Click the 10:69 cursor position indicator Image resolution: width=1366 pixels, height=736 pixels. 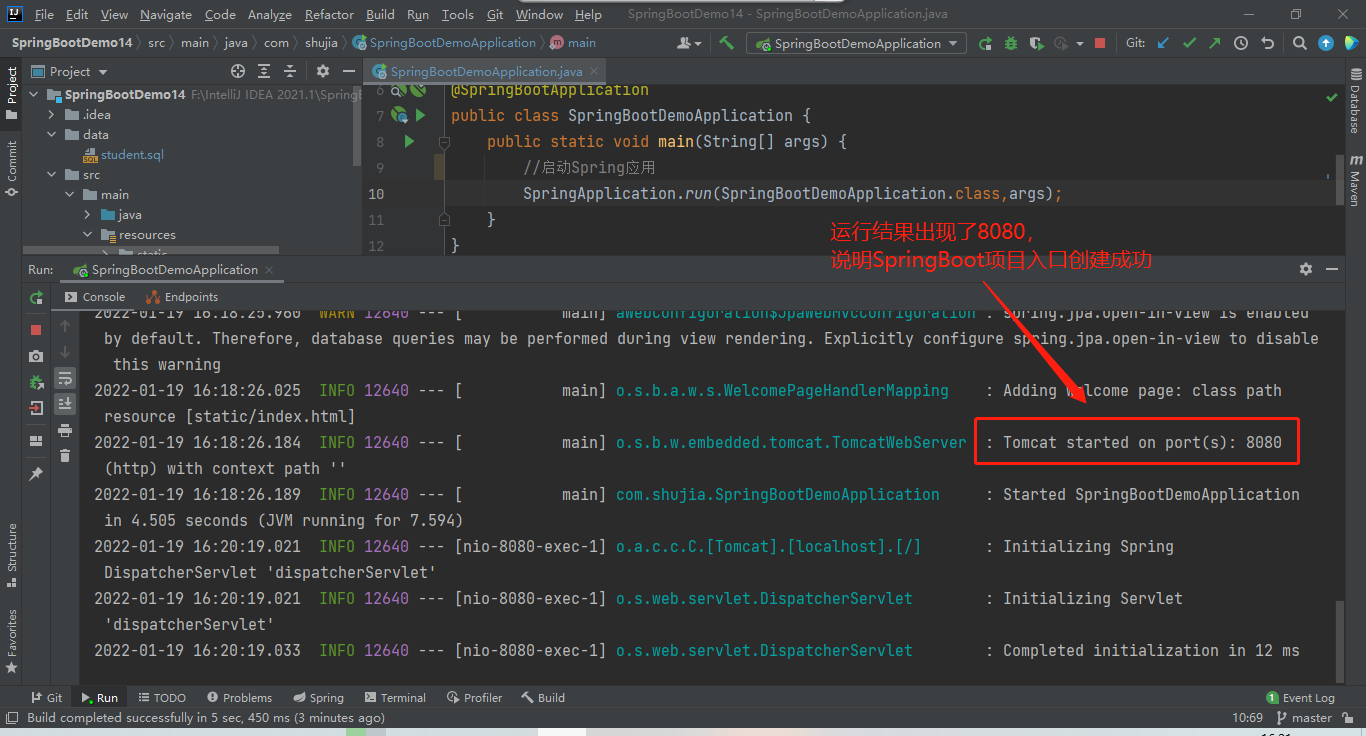1247,718
